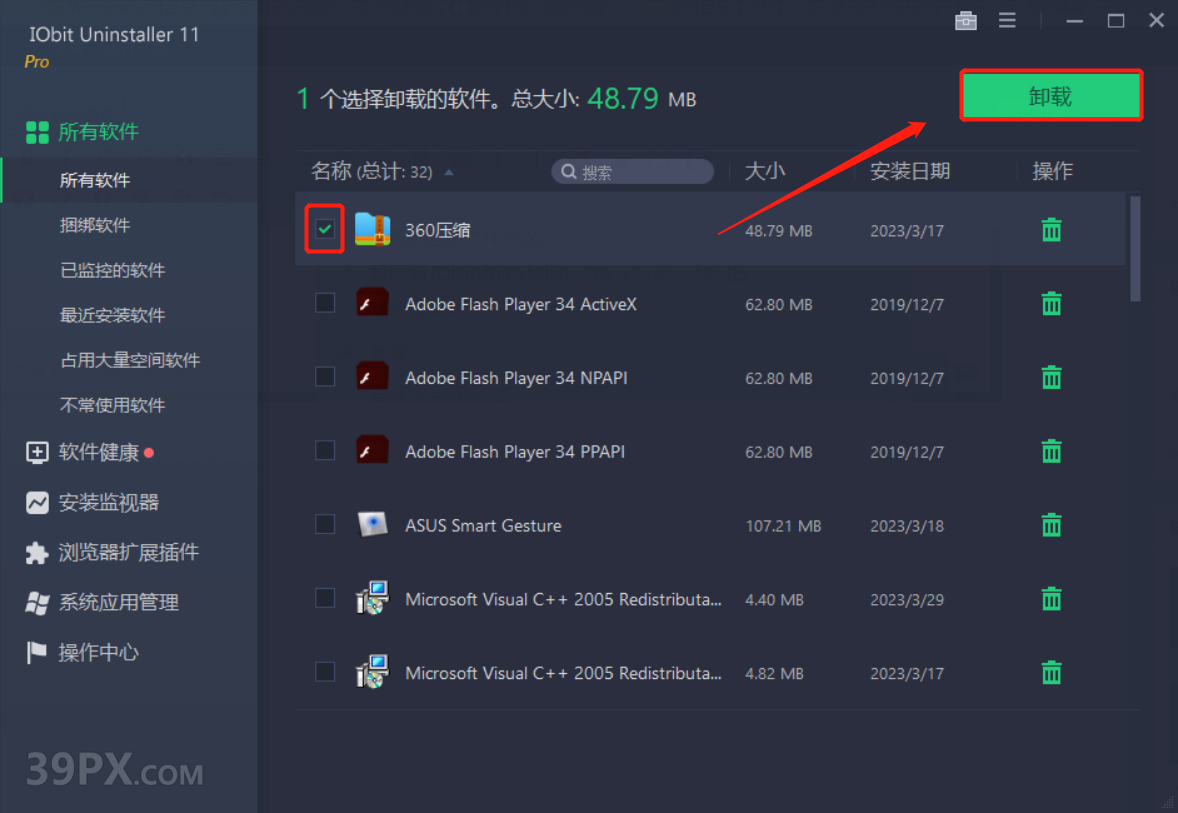1178x813 pixels.
Task: Click the 4.82 MB size value
Action: point(774,673)
